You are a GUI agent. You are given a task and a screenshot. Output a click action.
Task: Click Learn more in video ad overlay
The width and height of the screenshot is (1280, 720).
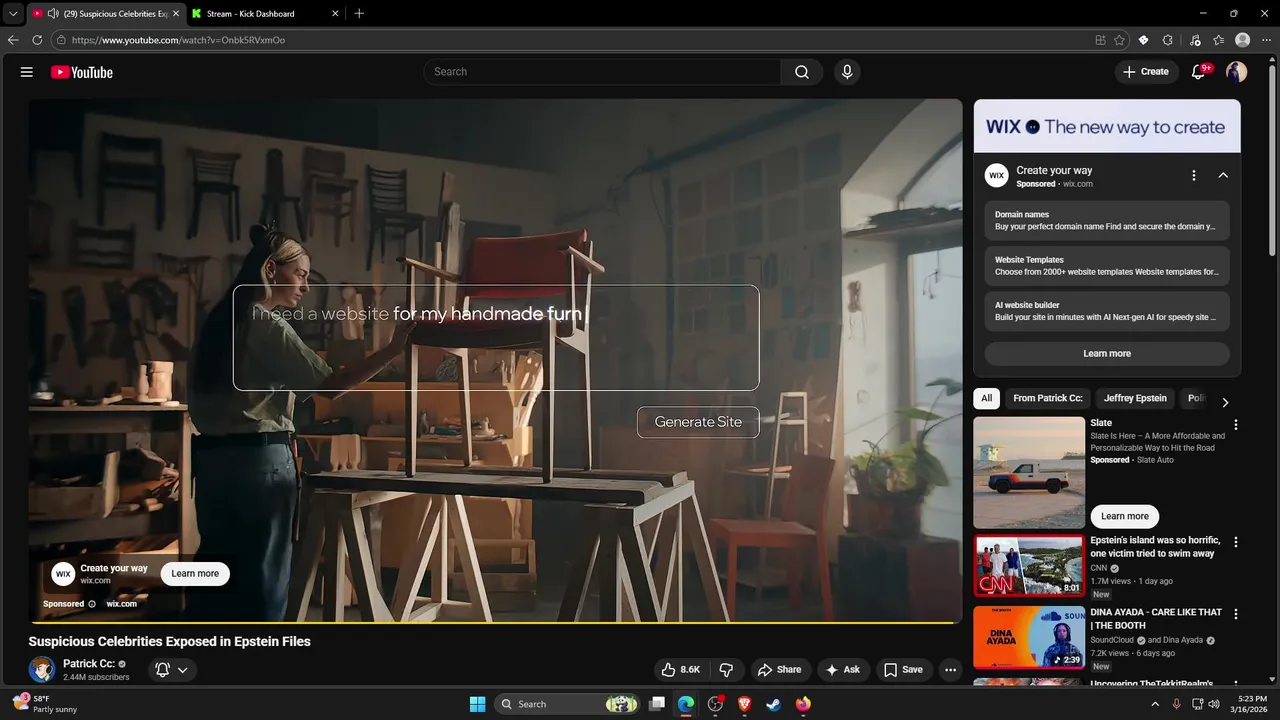tap(195, 574)
